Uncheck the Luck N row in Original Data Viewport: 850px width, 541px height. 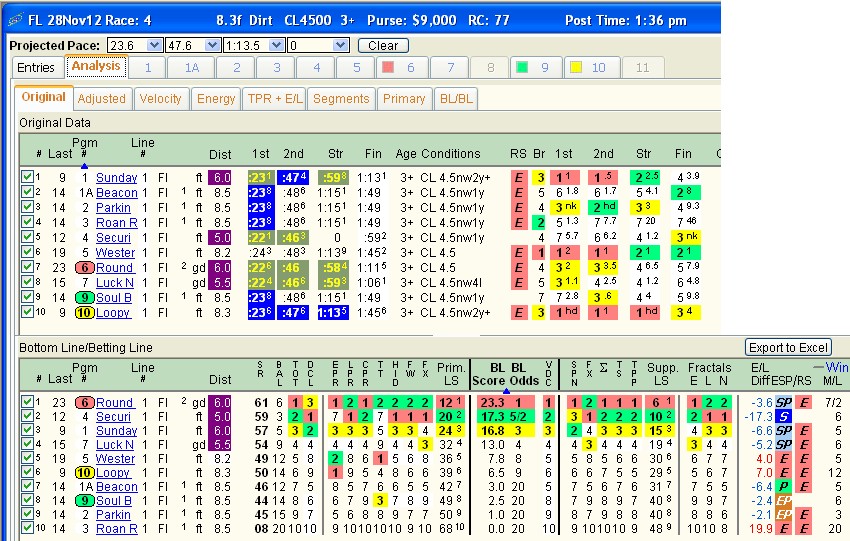click(27, 282)
